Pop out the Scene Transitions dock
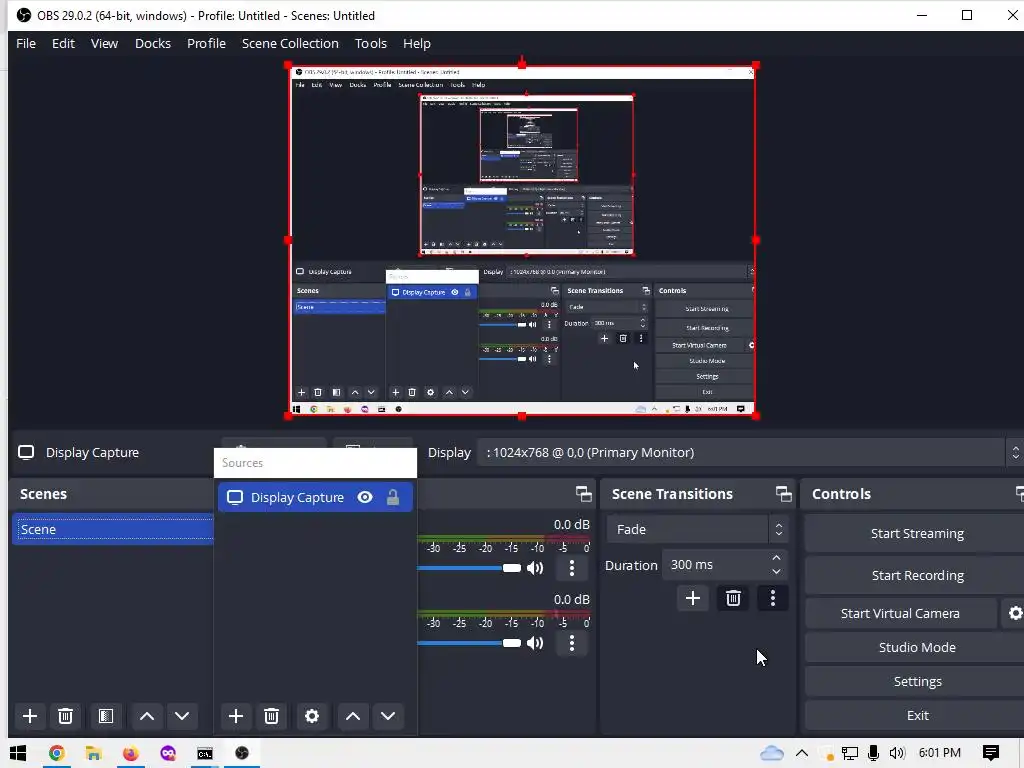Viewport: 1024px width, 768px height. [784, 494]
